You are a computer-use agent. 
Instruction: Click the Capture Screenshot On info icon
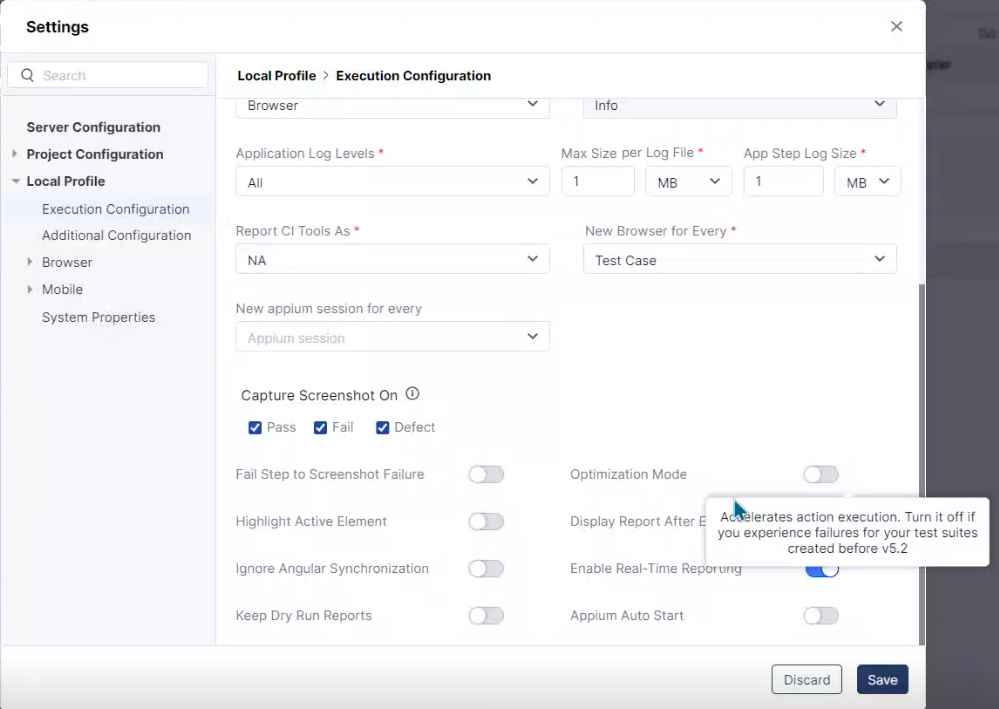coord(412,394)
